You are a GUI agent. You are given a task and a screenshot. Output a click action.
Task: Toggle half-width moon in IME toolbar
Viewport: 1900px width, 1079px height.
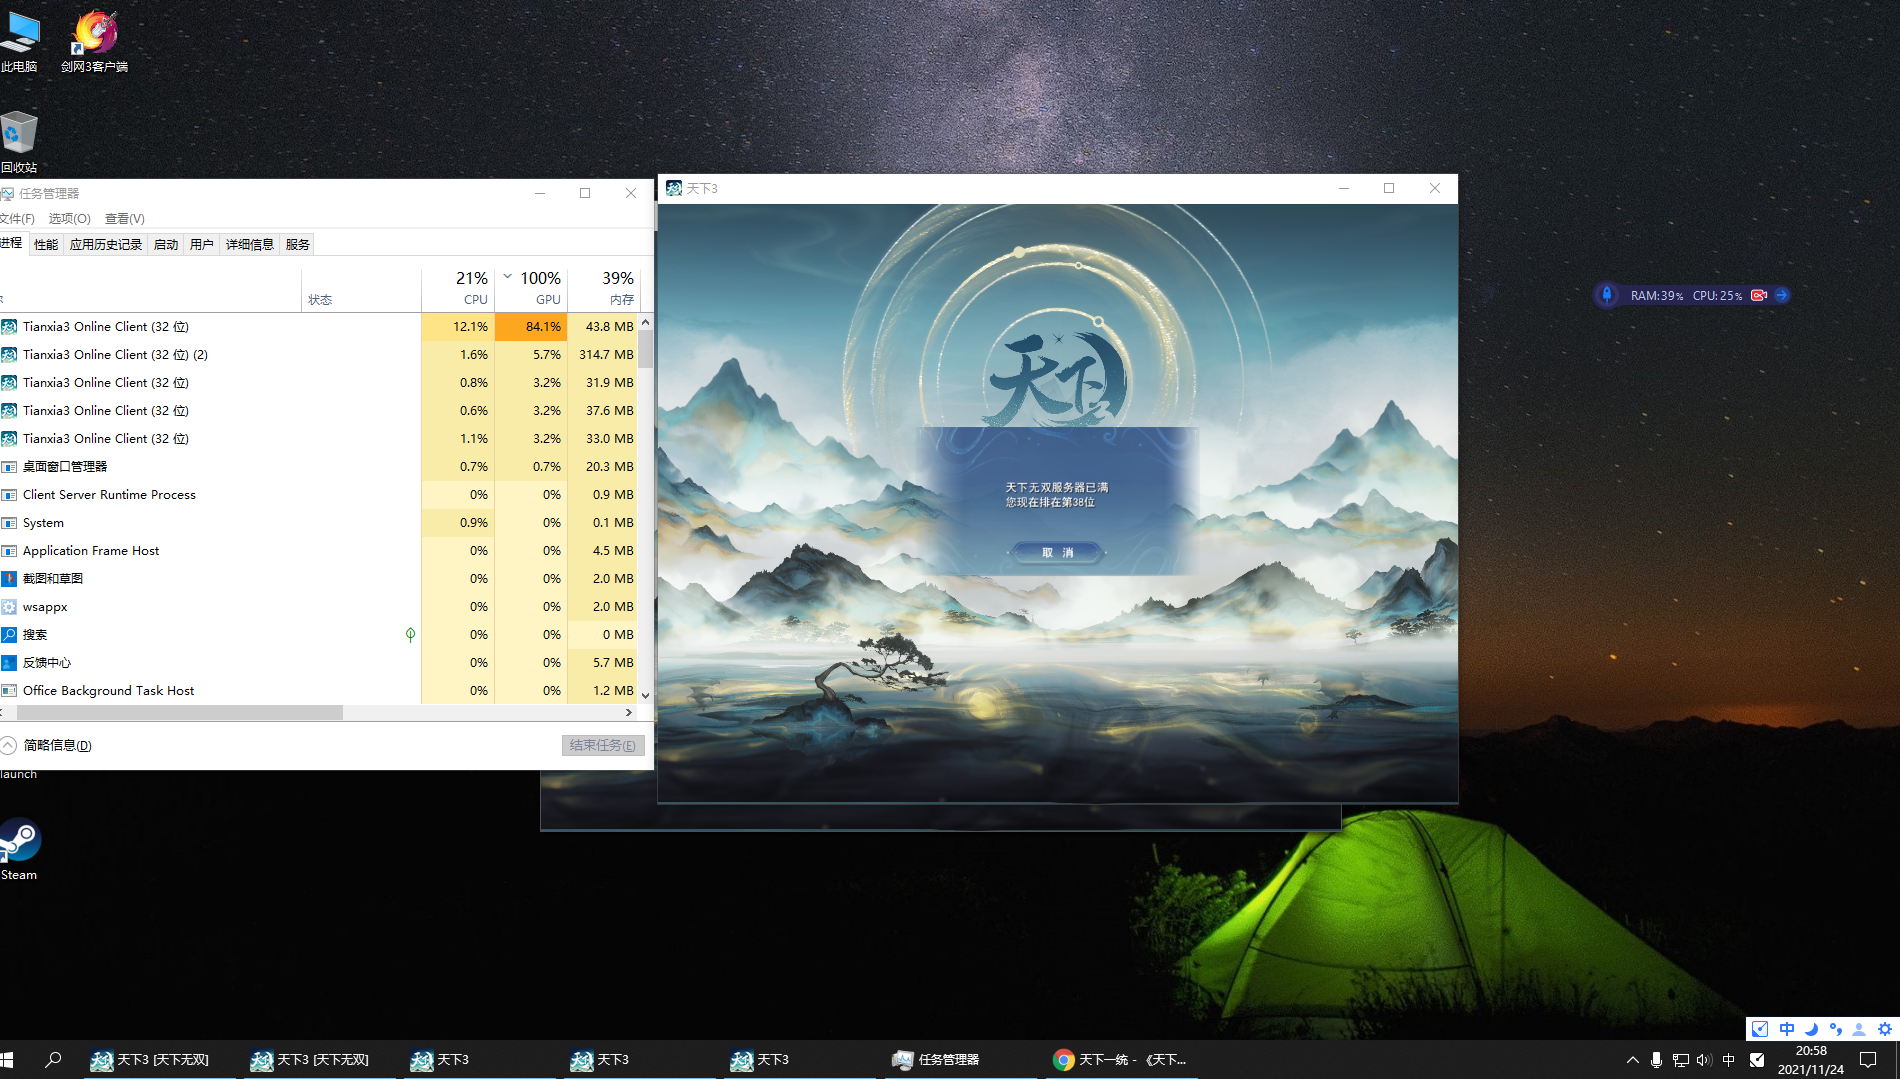(1811, 1029)
